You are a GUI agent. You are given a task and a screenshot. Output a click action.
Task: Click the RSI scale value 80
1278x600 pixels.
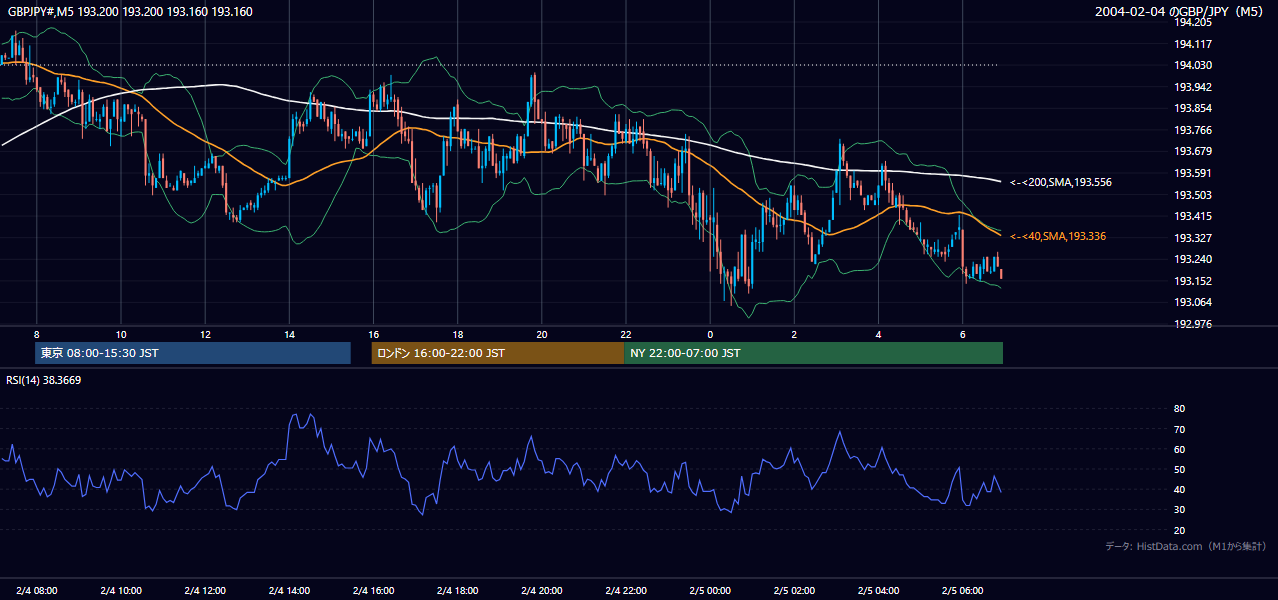1179,409
